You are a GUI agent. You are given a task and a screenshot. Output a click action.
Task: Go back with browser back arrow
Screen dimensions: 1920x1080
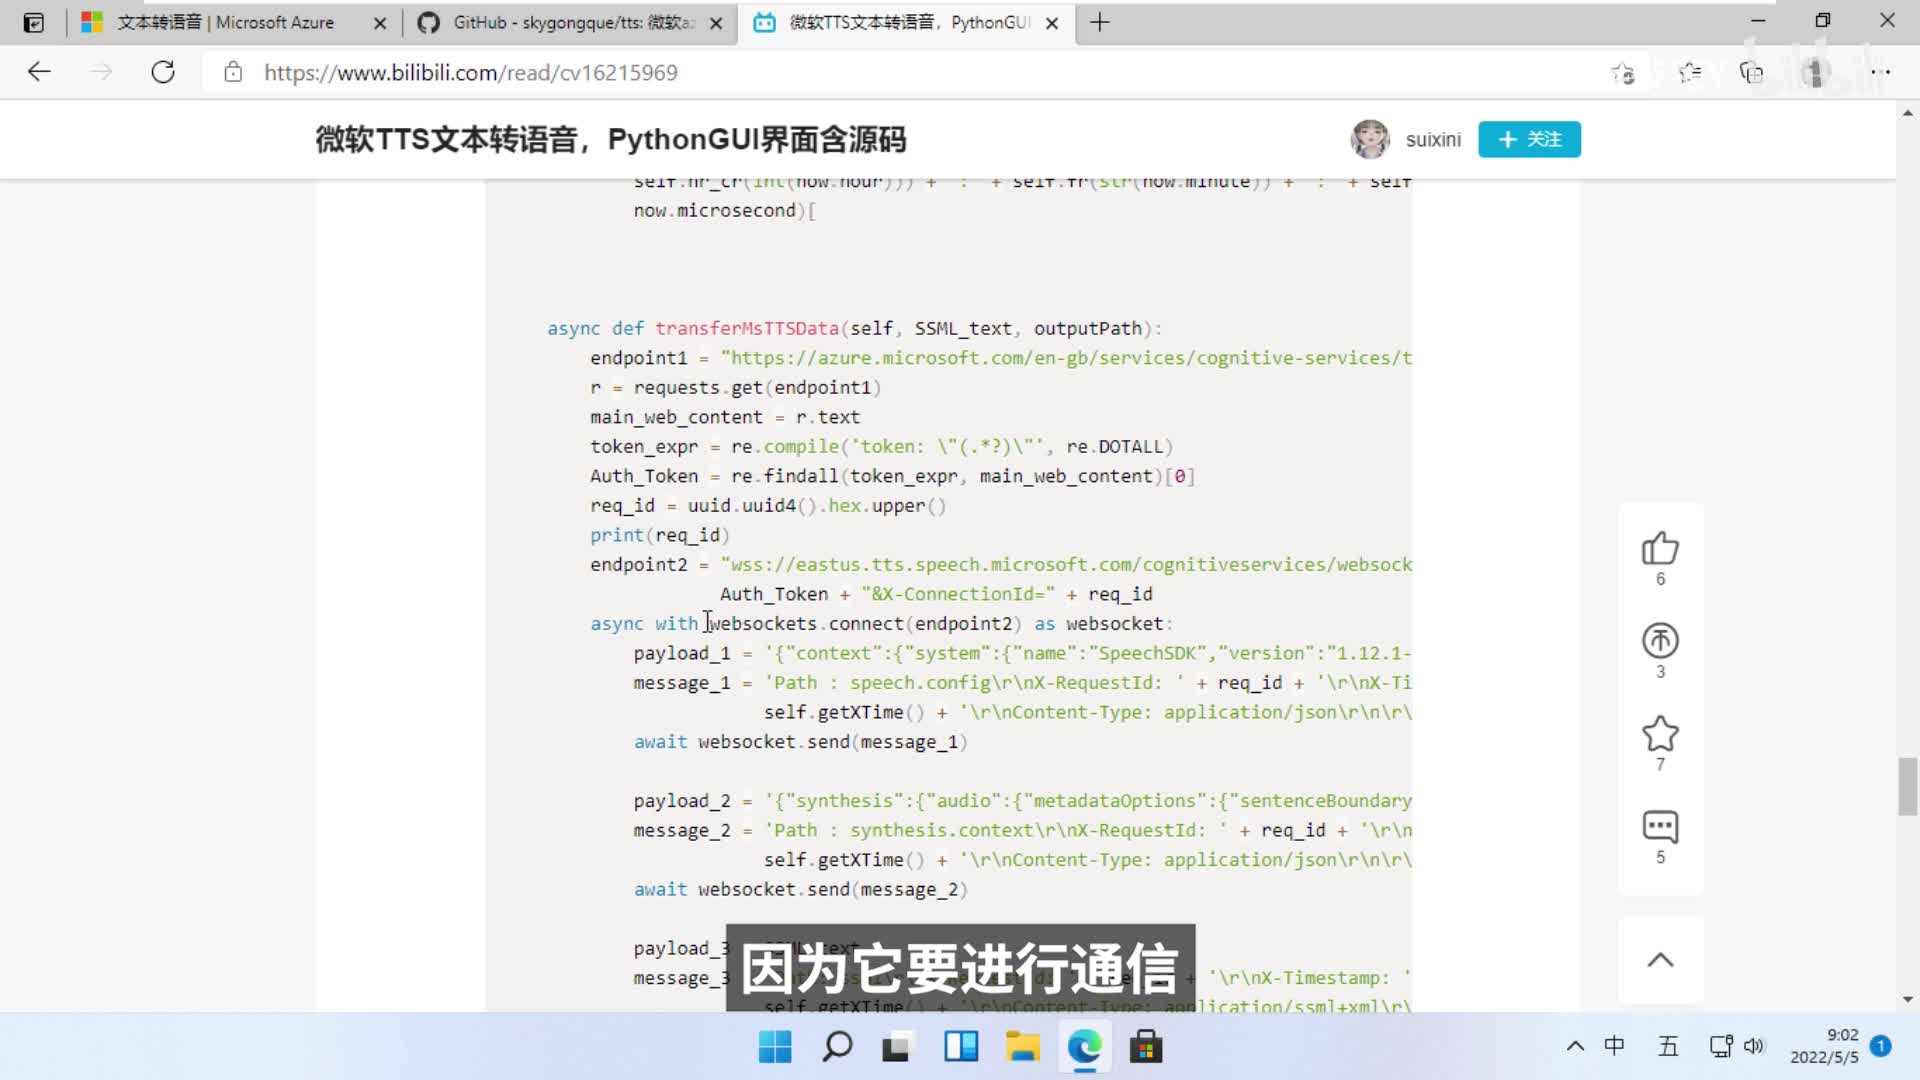tap(39, 72)
